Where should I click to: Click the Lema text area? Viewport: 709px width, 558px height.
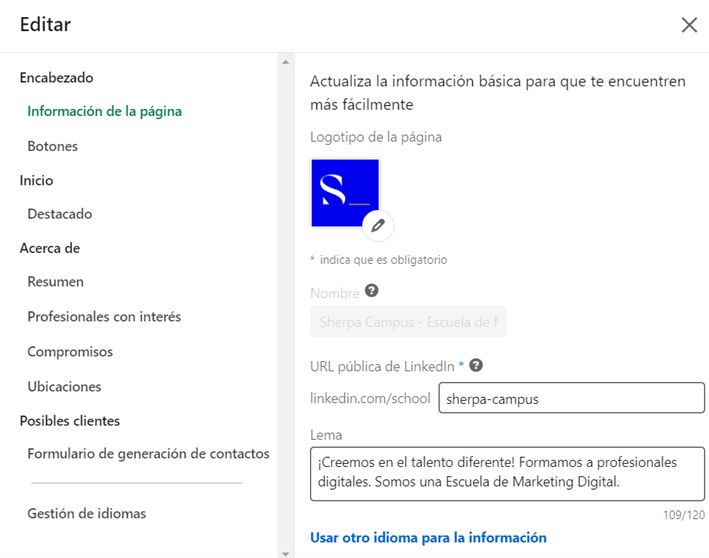[507, 474]
